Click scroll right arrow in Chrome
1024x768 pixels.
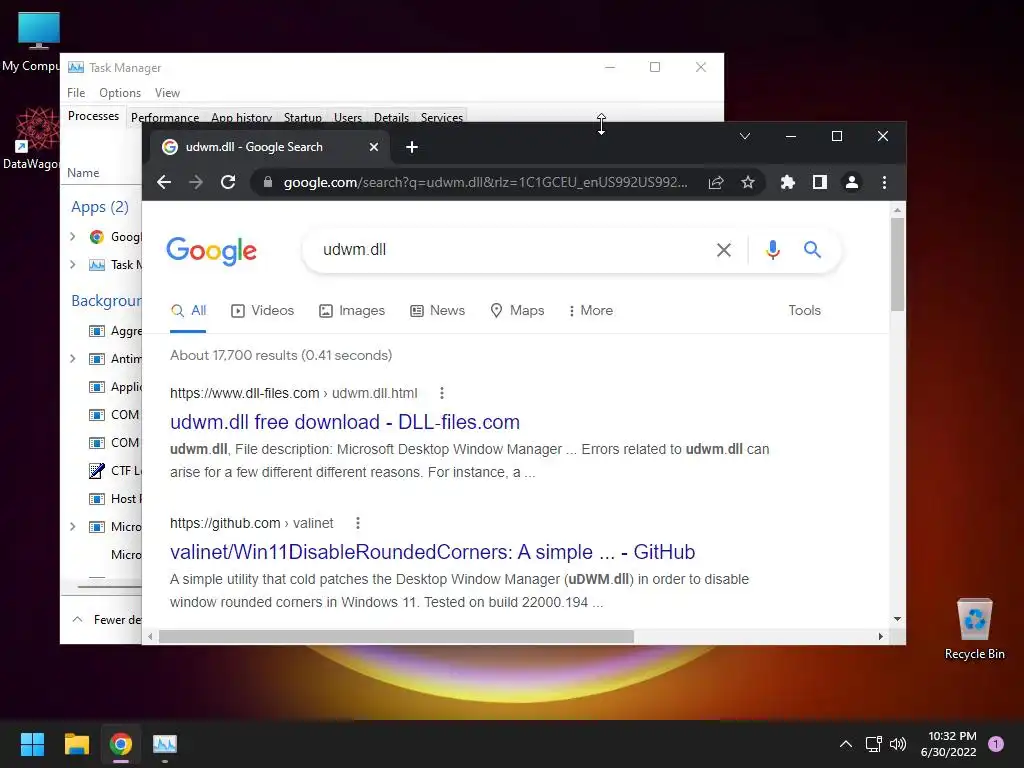880,636
